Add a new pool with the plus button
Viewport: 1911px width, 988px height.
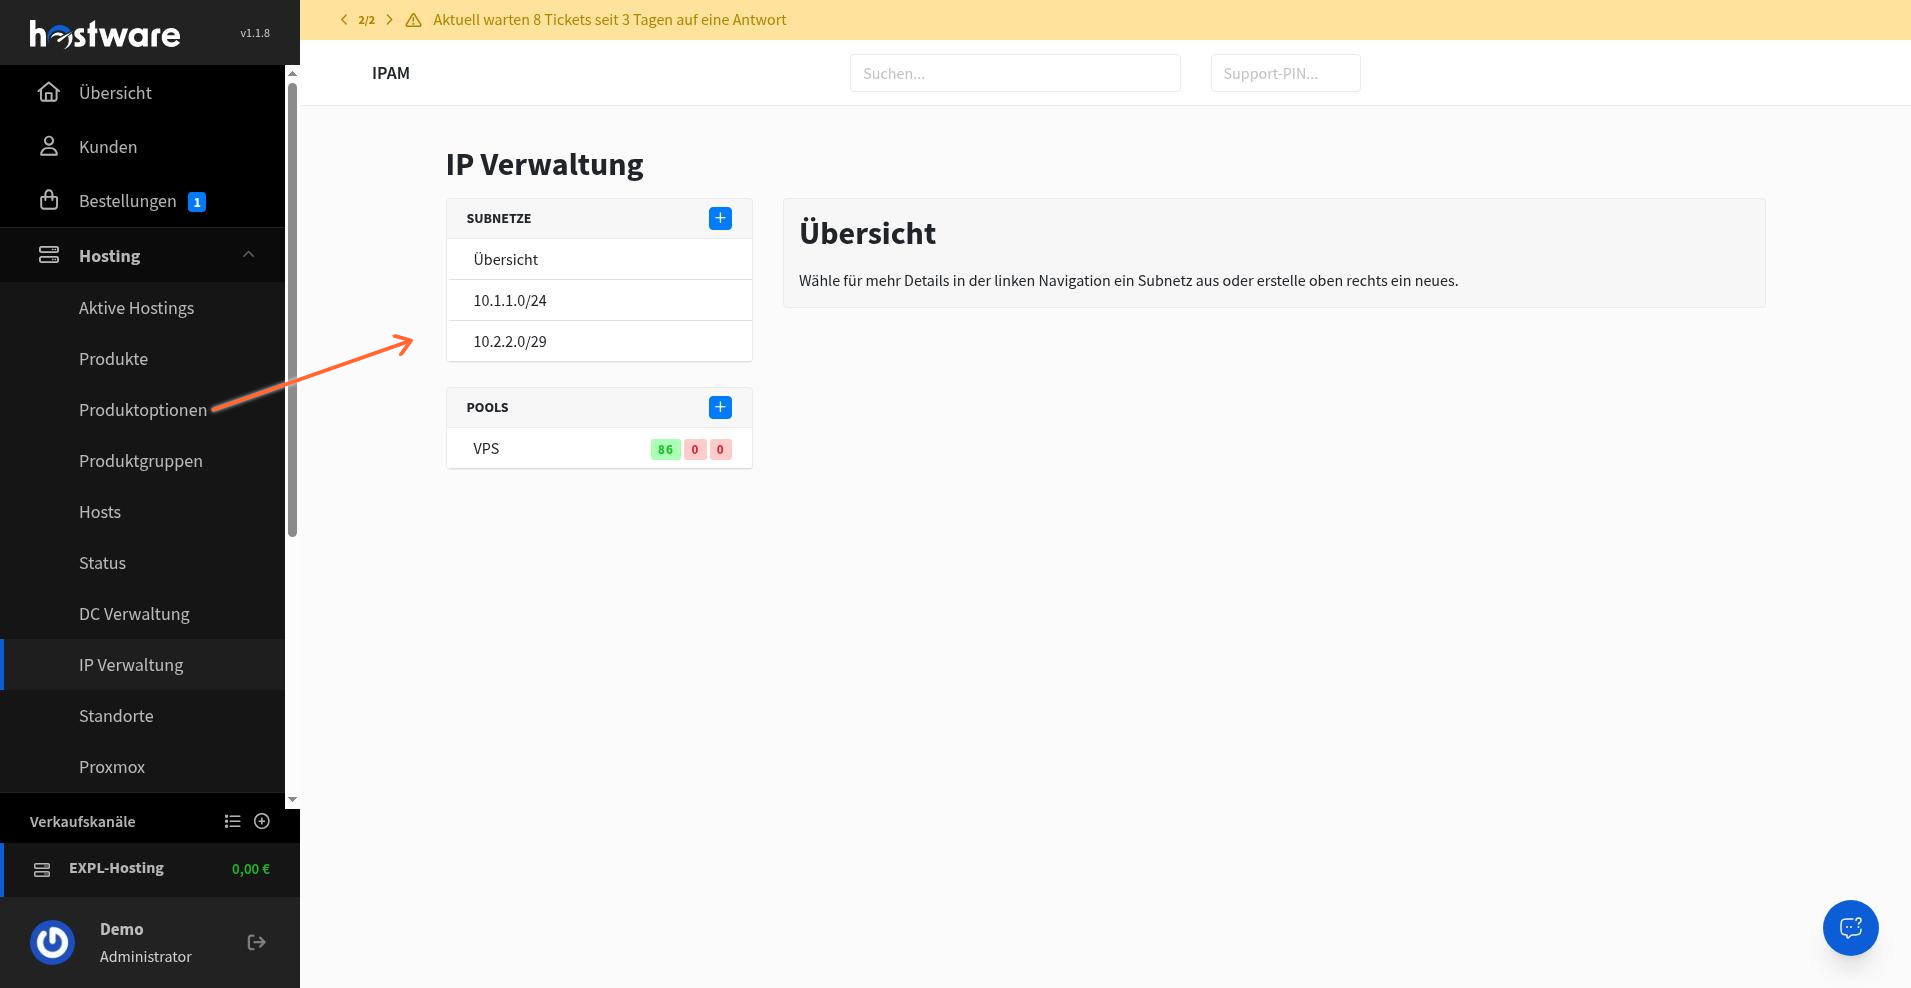(720, 407)
